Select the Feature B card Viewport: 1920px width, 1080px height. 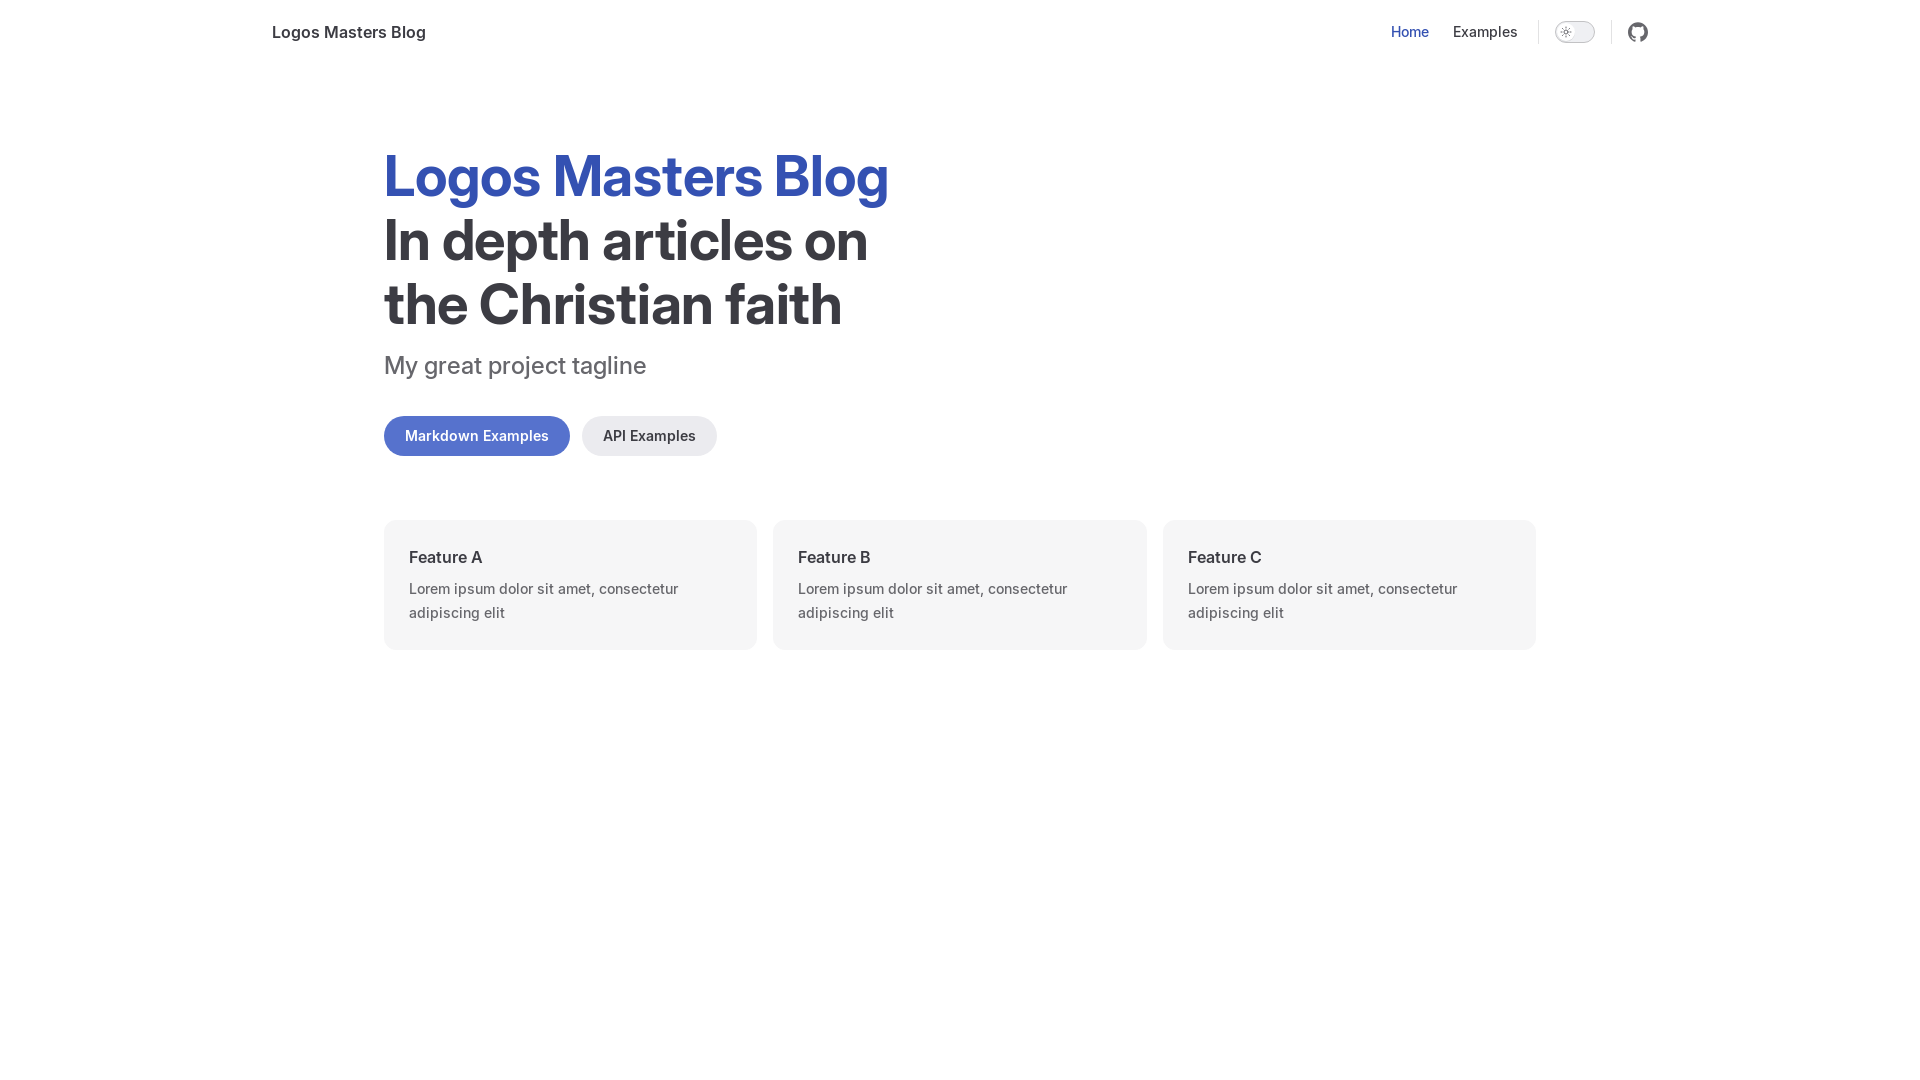pyautogui.click(x=959, y=585)
